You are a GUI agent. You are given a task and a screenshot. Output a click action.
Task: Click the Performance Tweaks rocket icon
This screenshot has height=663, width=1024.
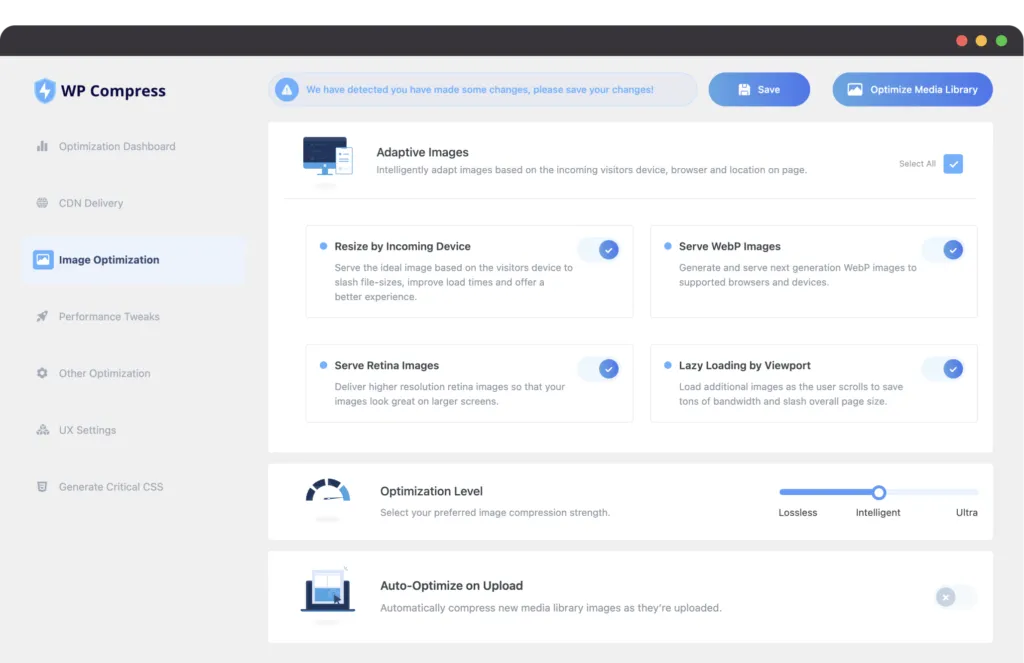click(42, 317)
